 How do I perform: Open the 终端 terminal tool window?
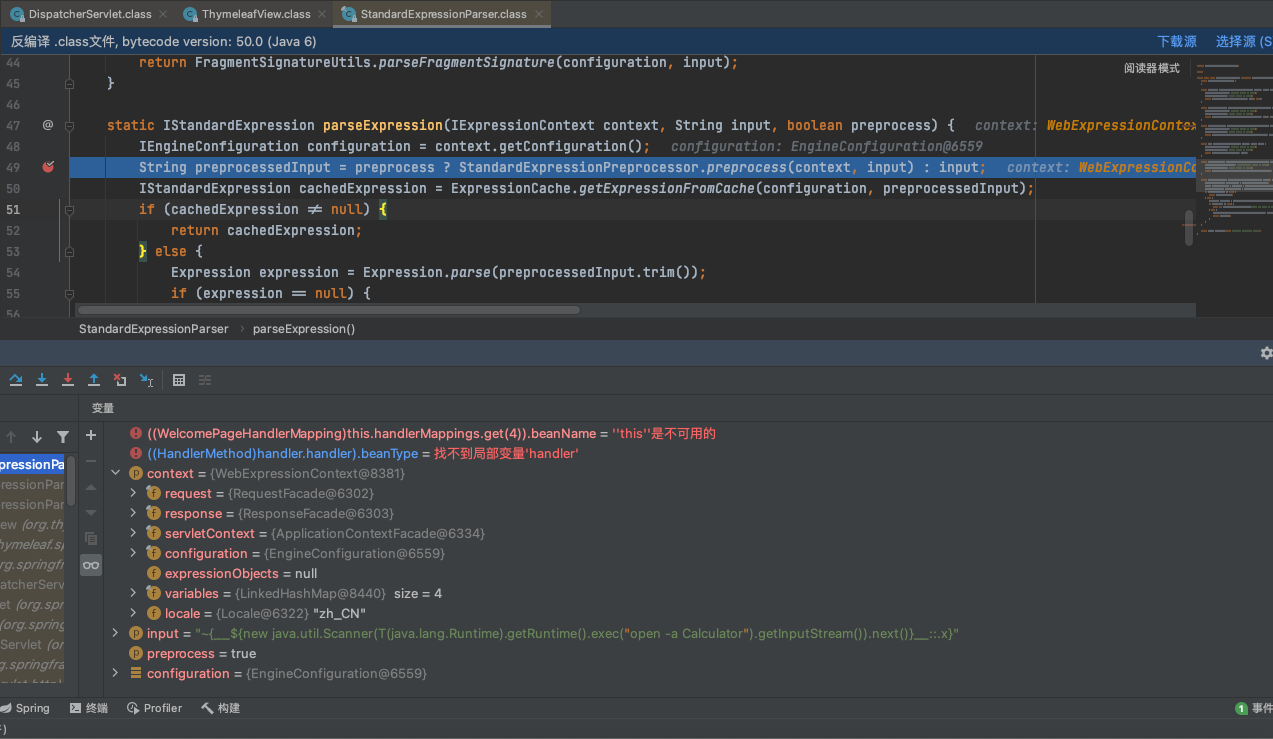tap(89, 708)
